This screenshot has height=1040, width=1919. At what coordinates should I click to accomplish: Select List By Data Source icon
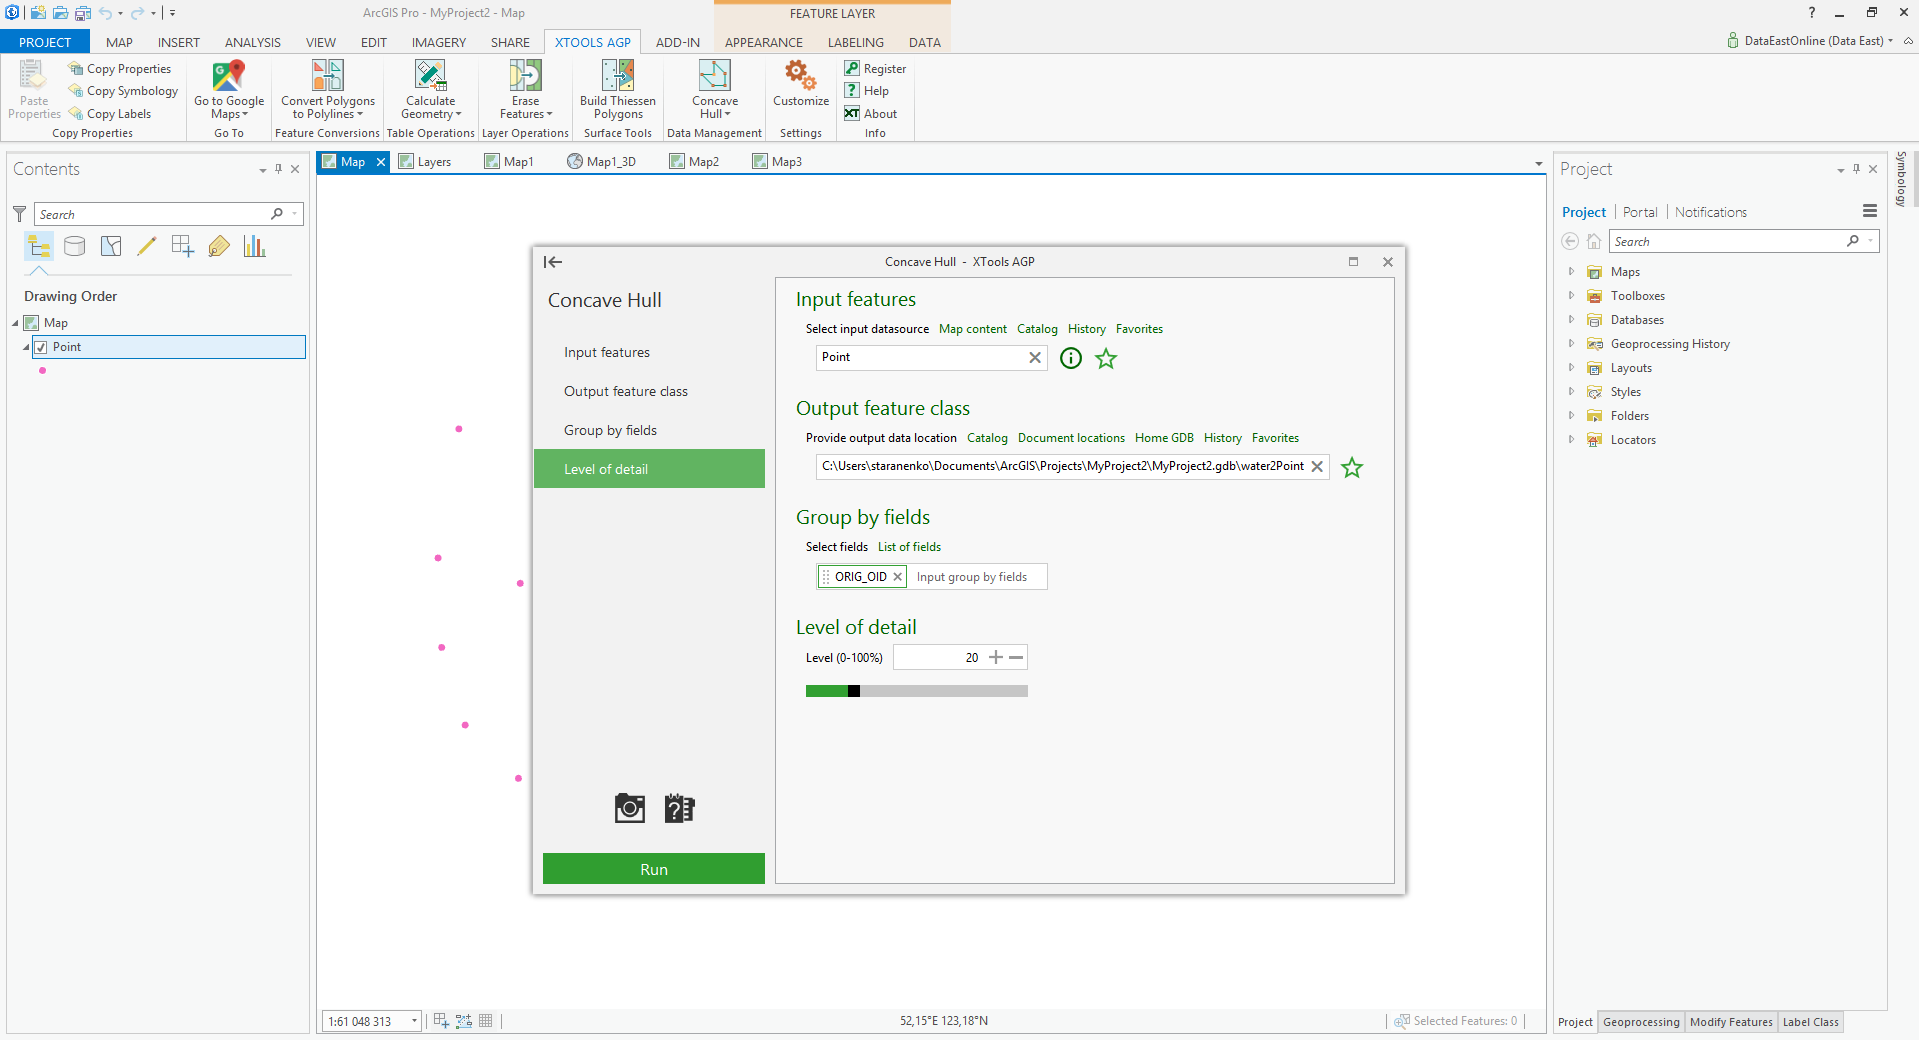click(x=75, y=246)
